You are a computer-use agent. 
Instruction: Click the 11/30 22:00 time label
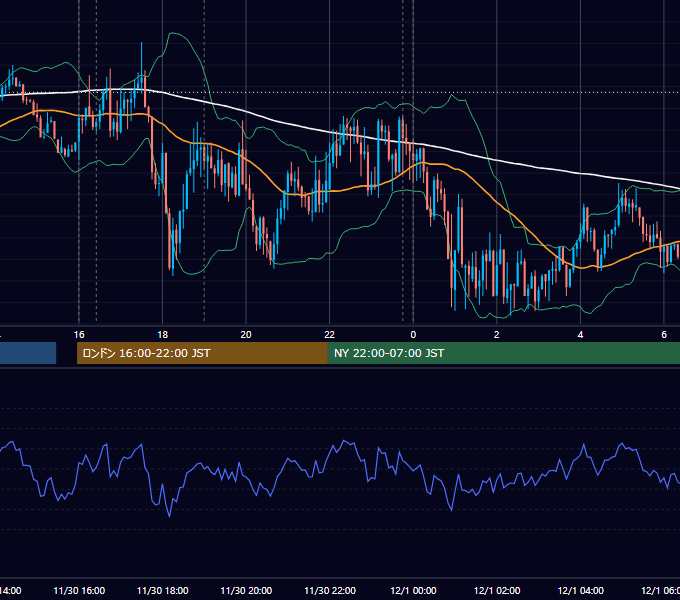tap(330, 591)
